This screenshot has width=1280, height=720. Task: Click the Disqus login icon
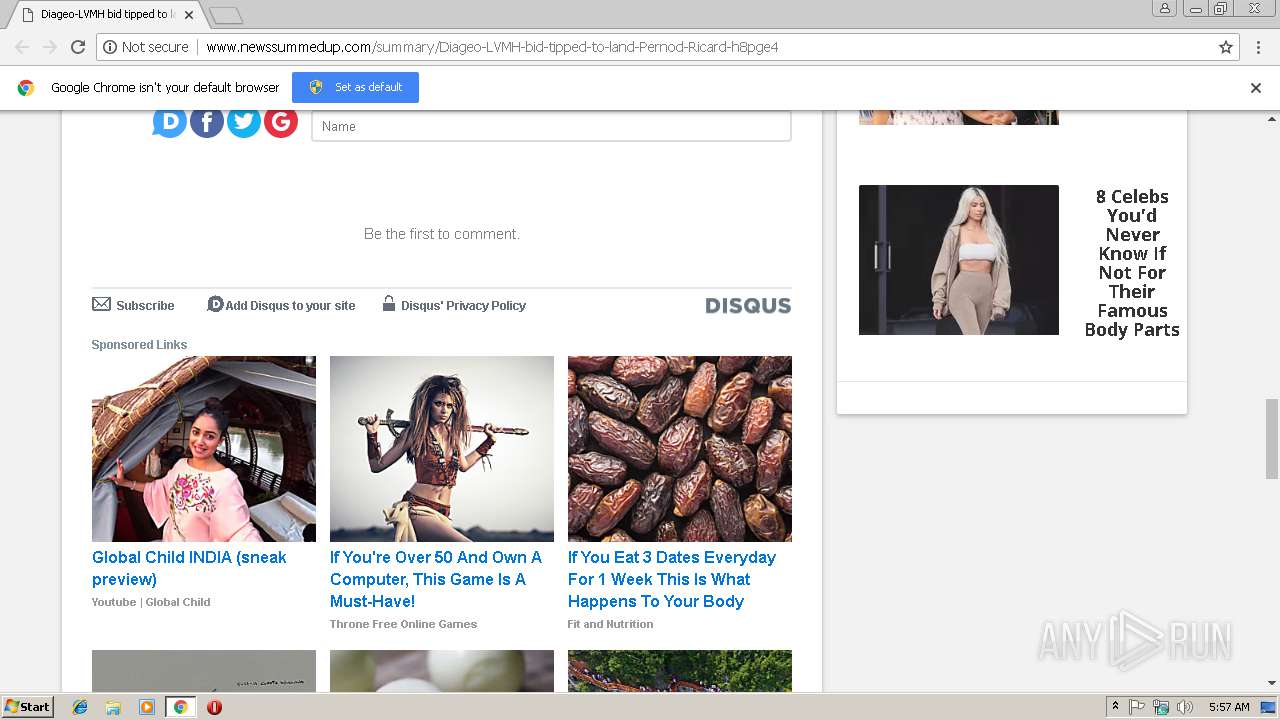coord(170,122)
